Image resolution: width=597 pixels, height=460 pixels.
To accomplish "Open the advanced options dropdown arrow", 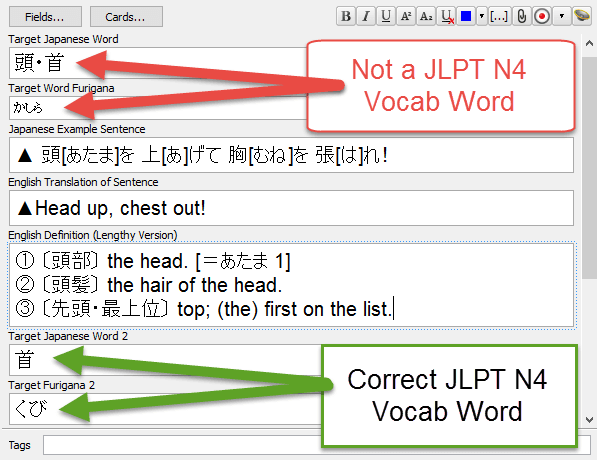I will [562, 16].
